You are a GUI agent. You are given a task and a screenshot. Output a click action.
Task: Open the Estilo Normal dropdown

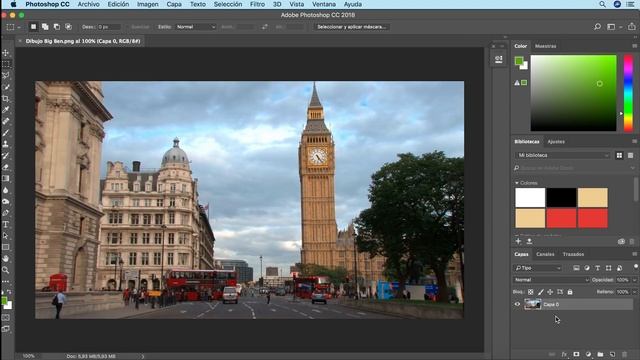tap(196, 27)
